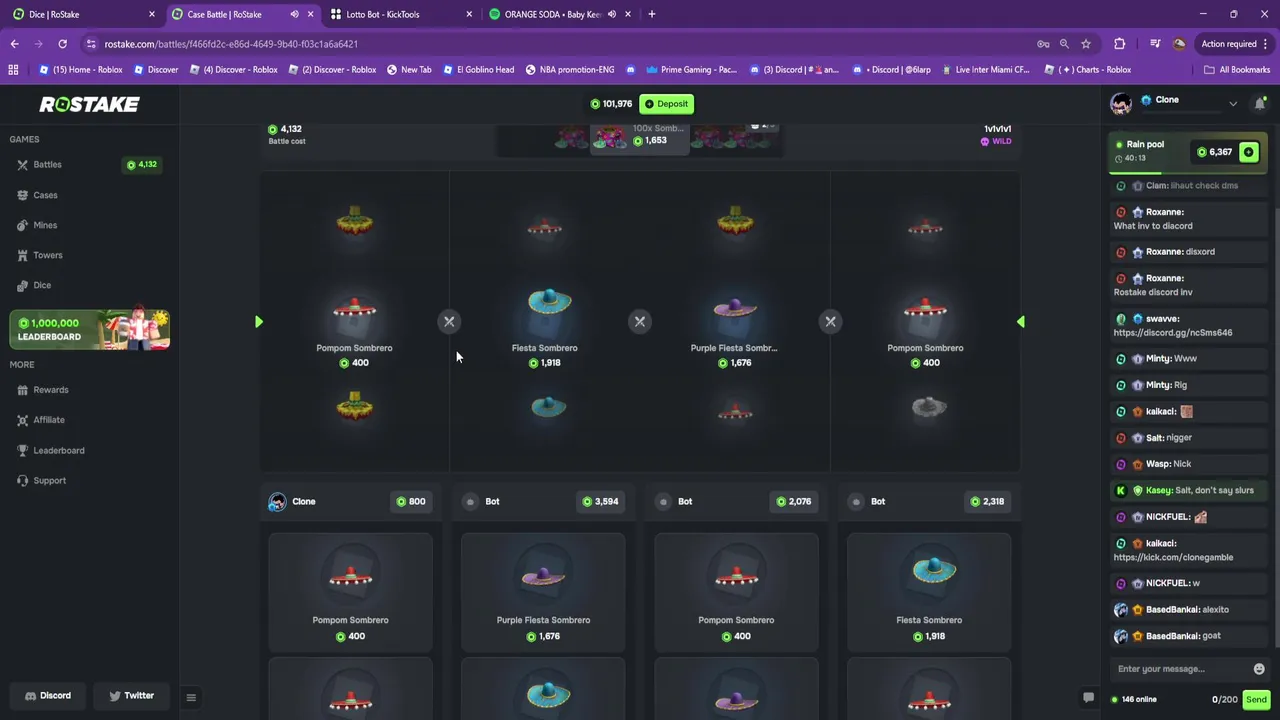Click the green Deposit button
The image size is (1280, 720).
click(x=666, y=104)
